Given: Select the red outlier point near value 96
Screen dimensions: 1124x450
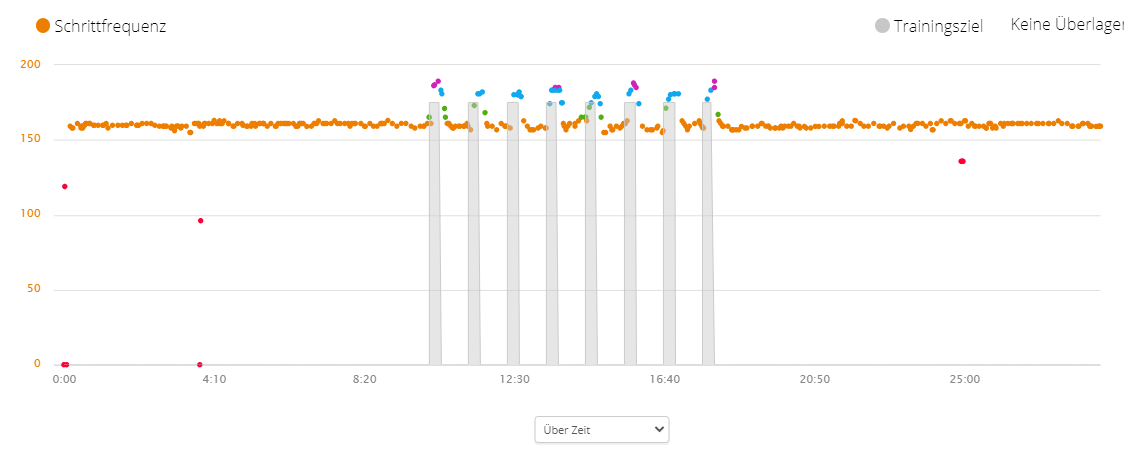Looking at the screenshot, I should (x=200, y=221).
